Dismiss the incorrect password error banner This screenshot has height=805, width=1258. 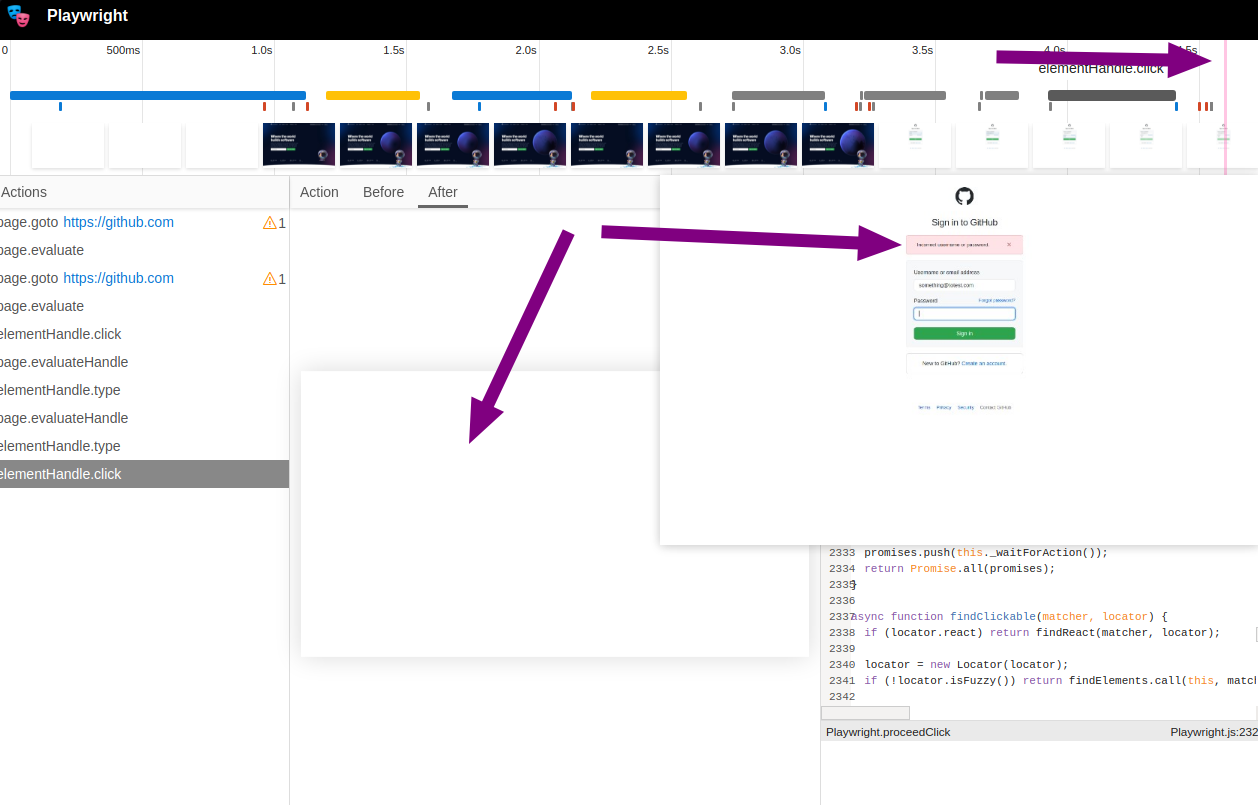[x=1009, y=244]
